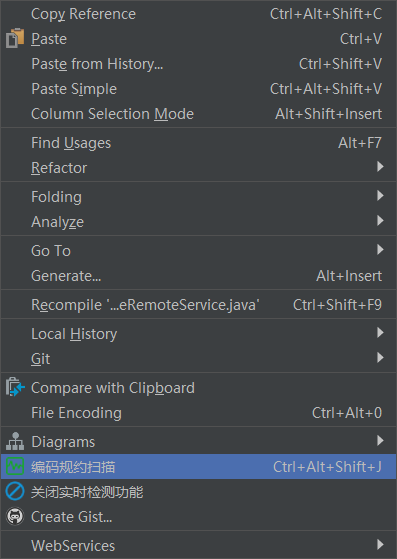Open File Encoding option
Screen dimensions: 397x559
(198, 412)
